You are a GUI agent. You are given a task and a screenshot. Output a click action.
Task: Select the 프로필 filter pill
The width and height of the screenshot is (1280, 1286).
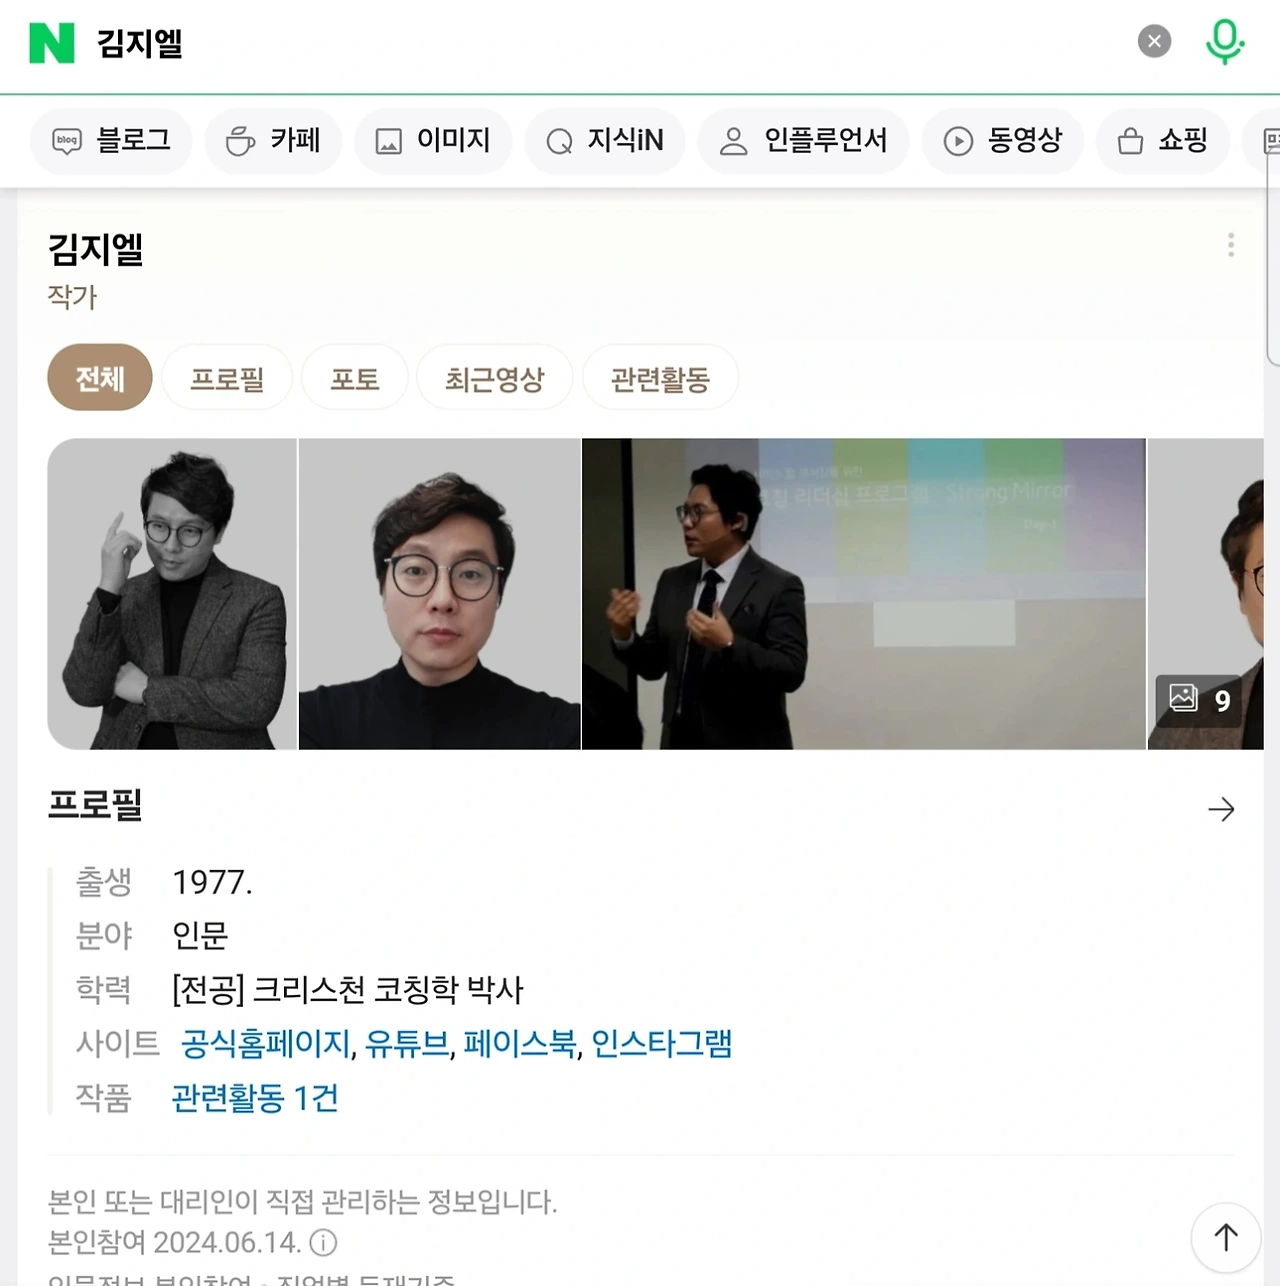[227, 378]
